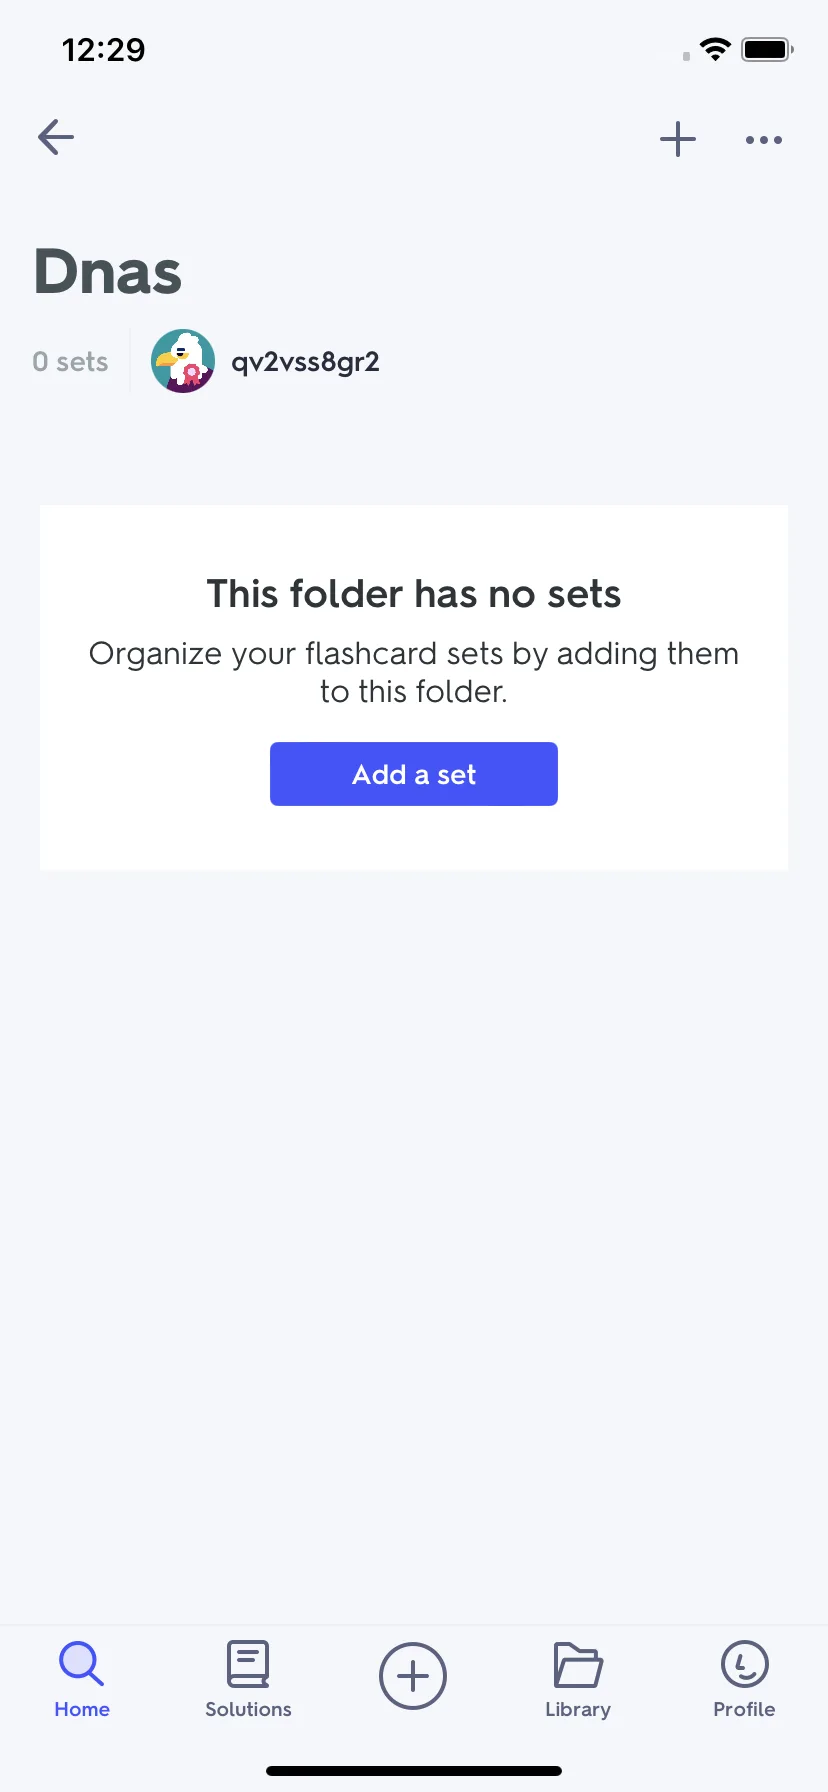Tap the 0 sets count label
Screen dimensions: 828x1792
tap(70, 362)
